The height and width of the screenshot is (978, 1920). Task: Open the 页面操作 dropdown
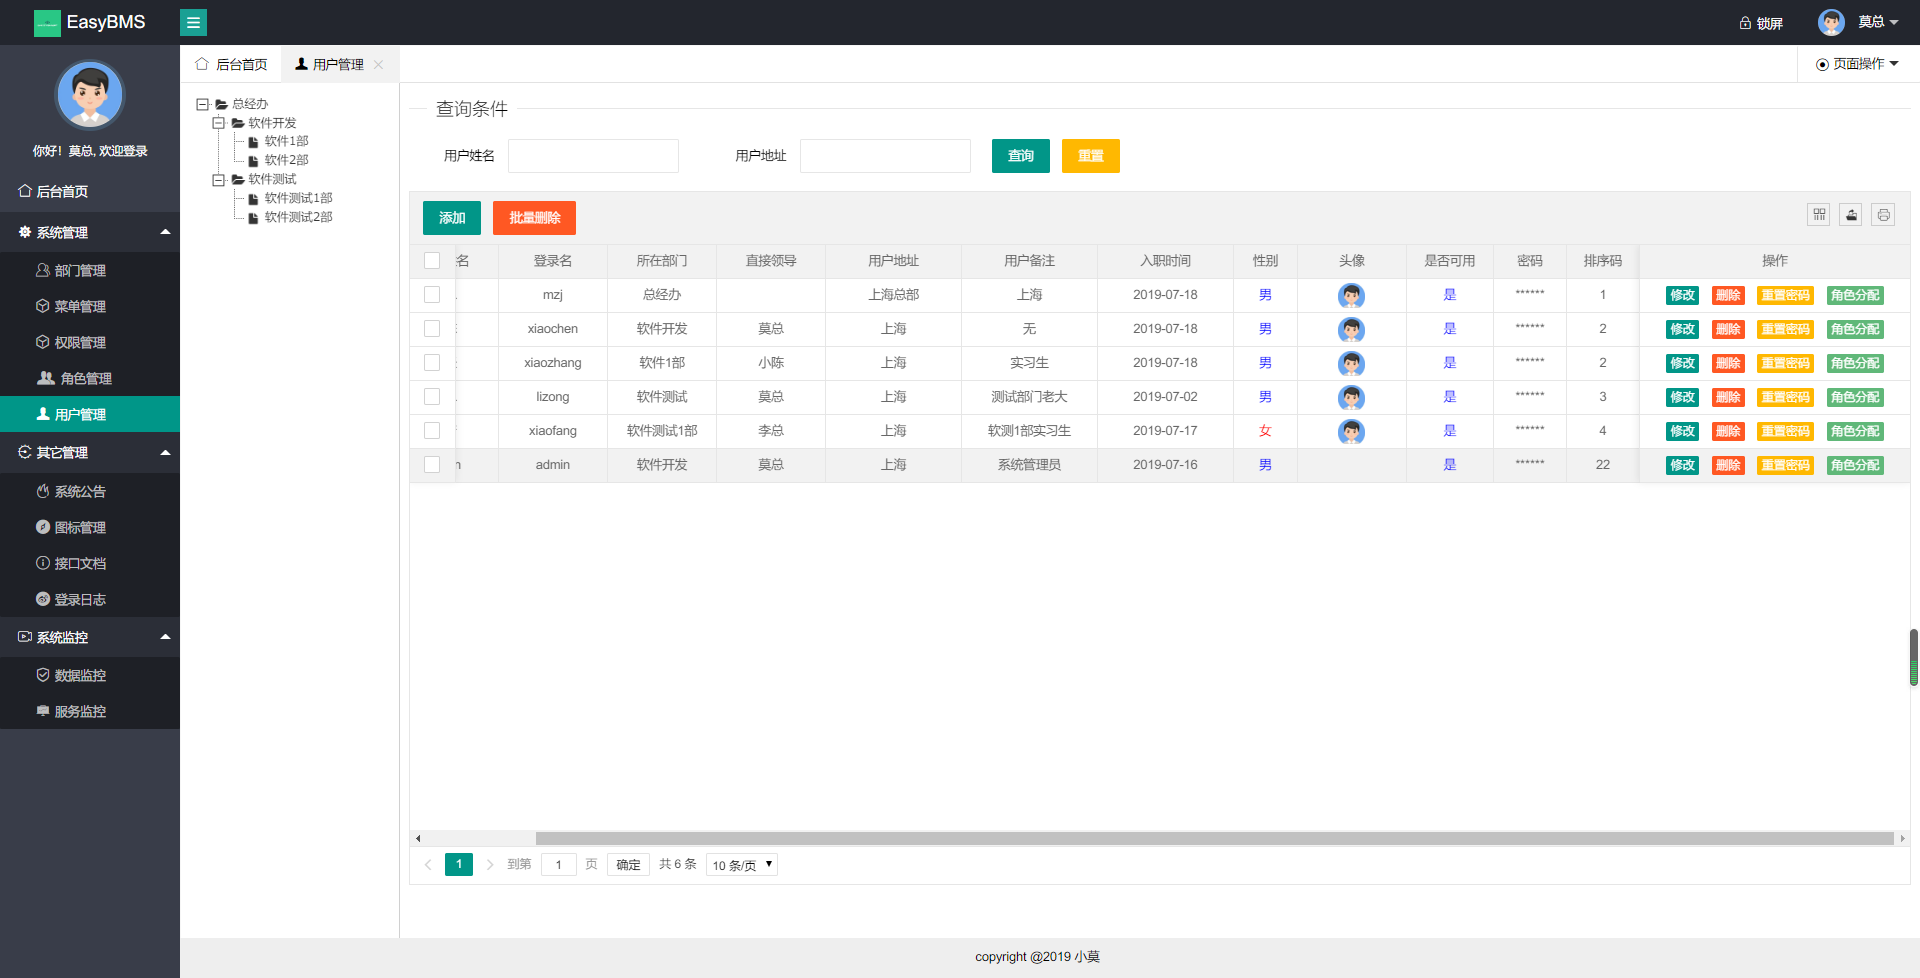(x=1857, y=64)
